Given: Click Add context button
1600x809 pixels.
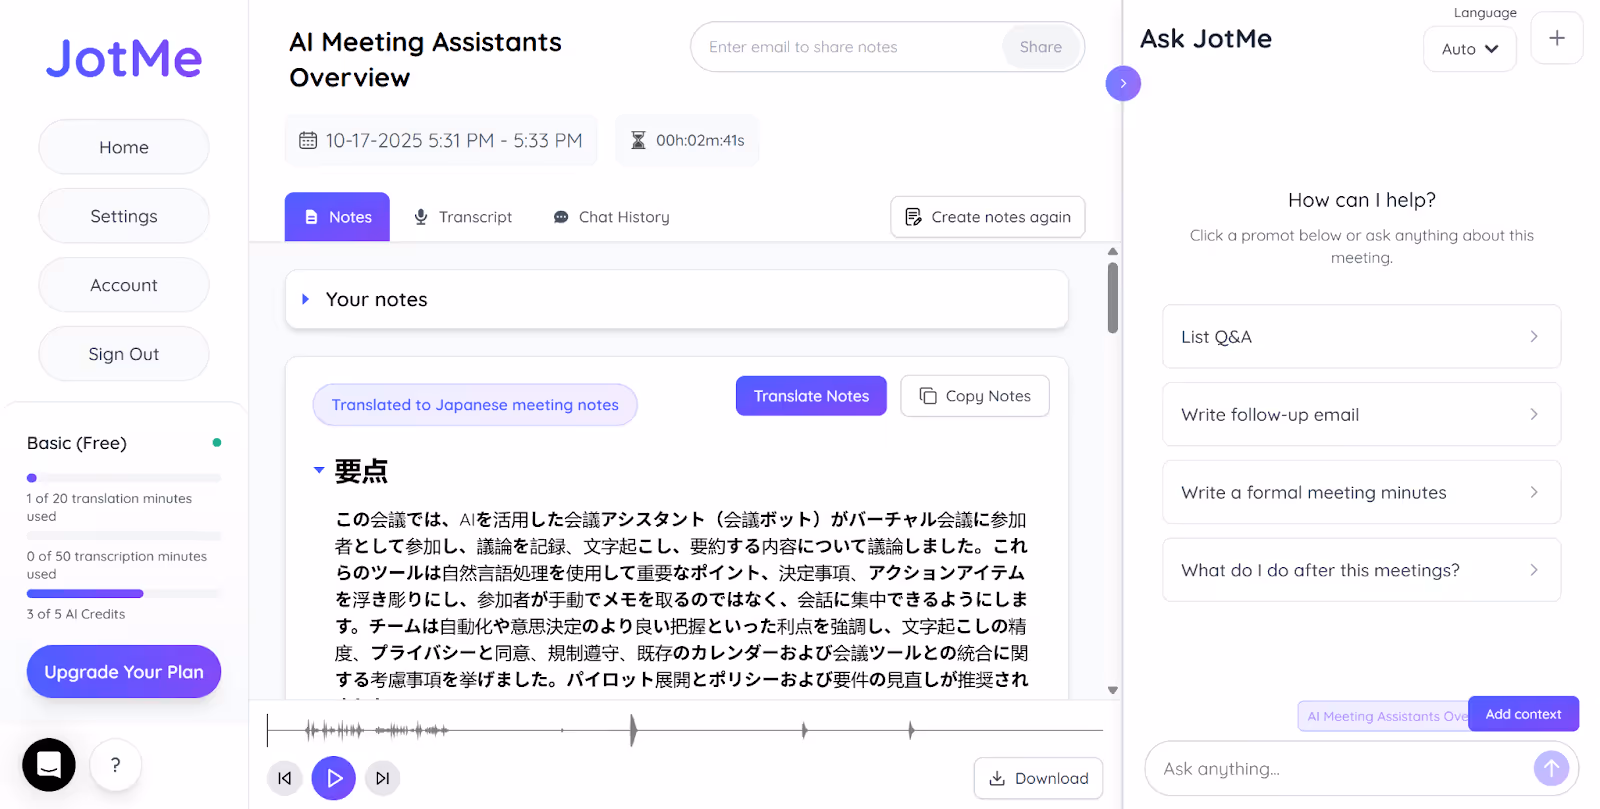Looking at the screenshot, I should click(1523, 714).
